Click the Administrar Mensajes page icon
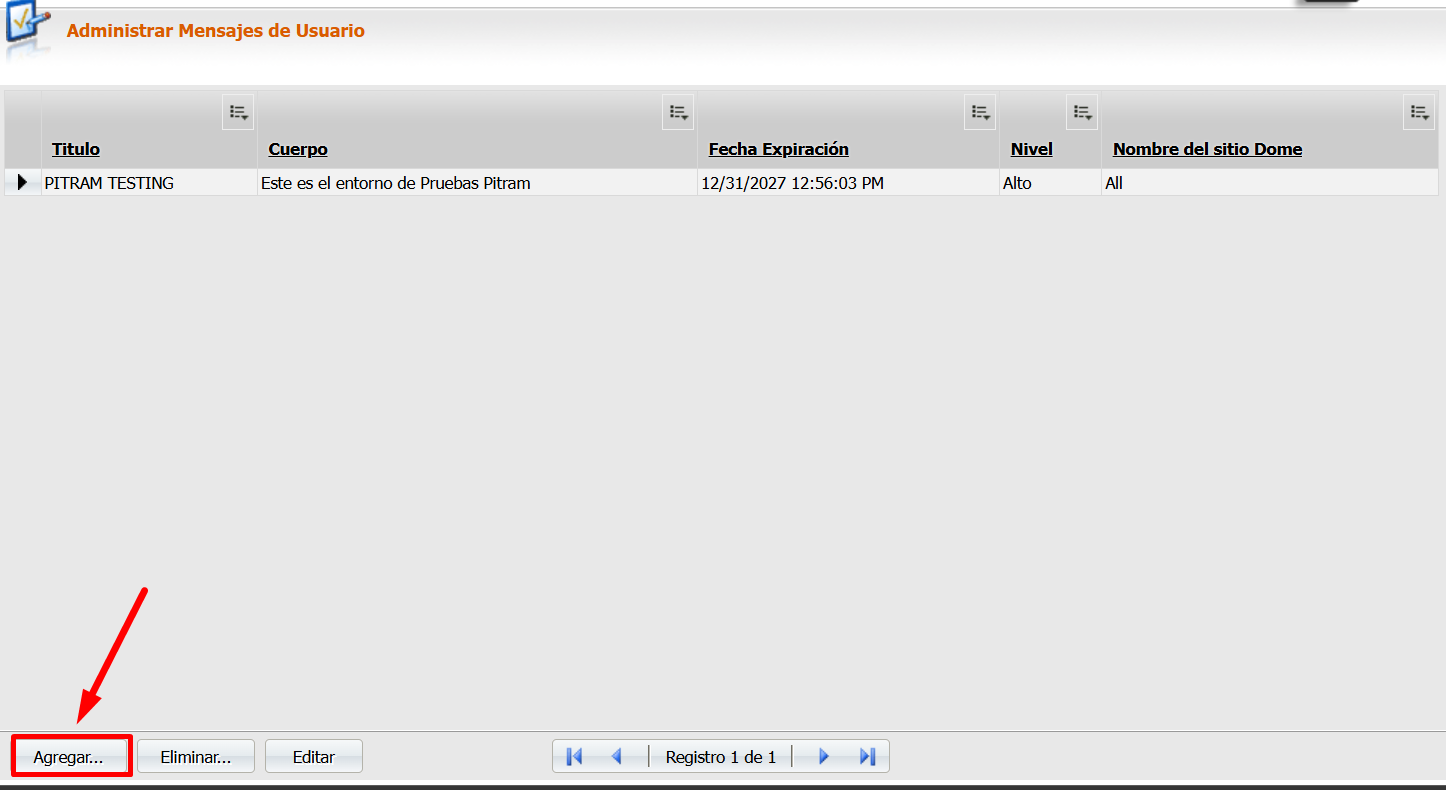The height and width of the screenshot is (790, 1446). [28, 30]
